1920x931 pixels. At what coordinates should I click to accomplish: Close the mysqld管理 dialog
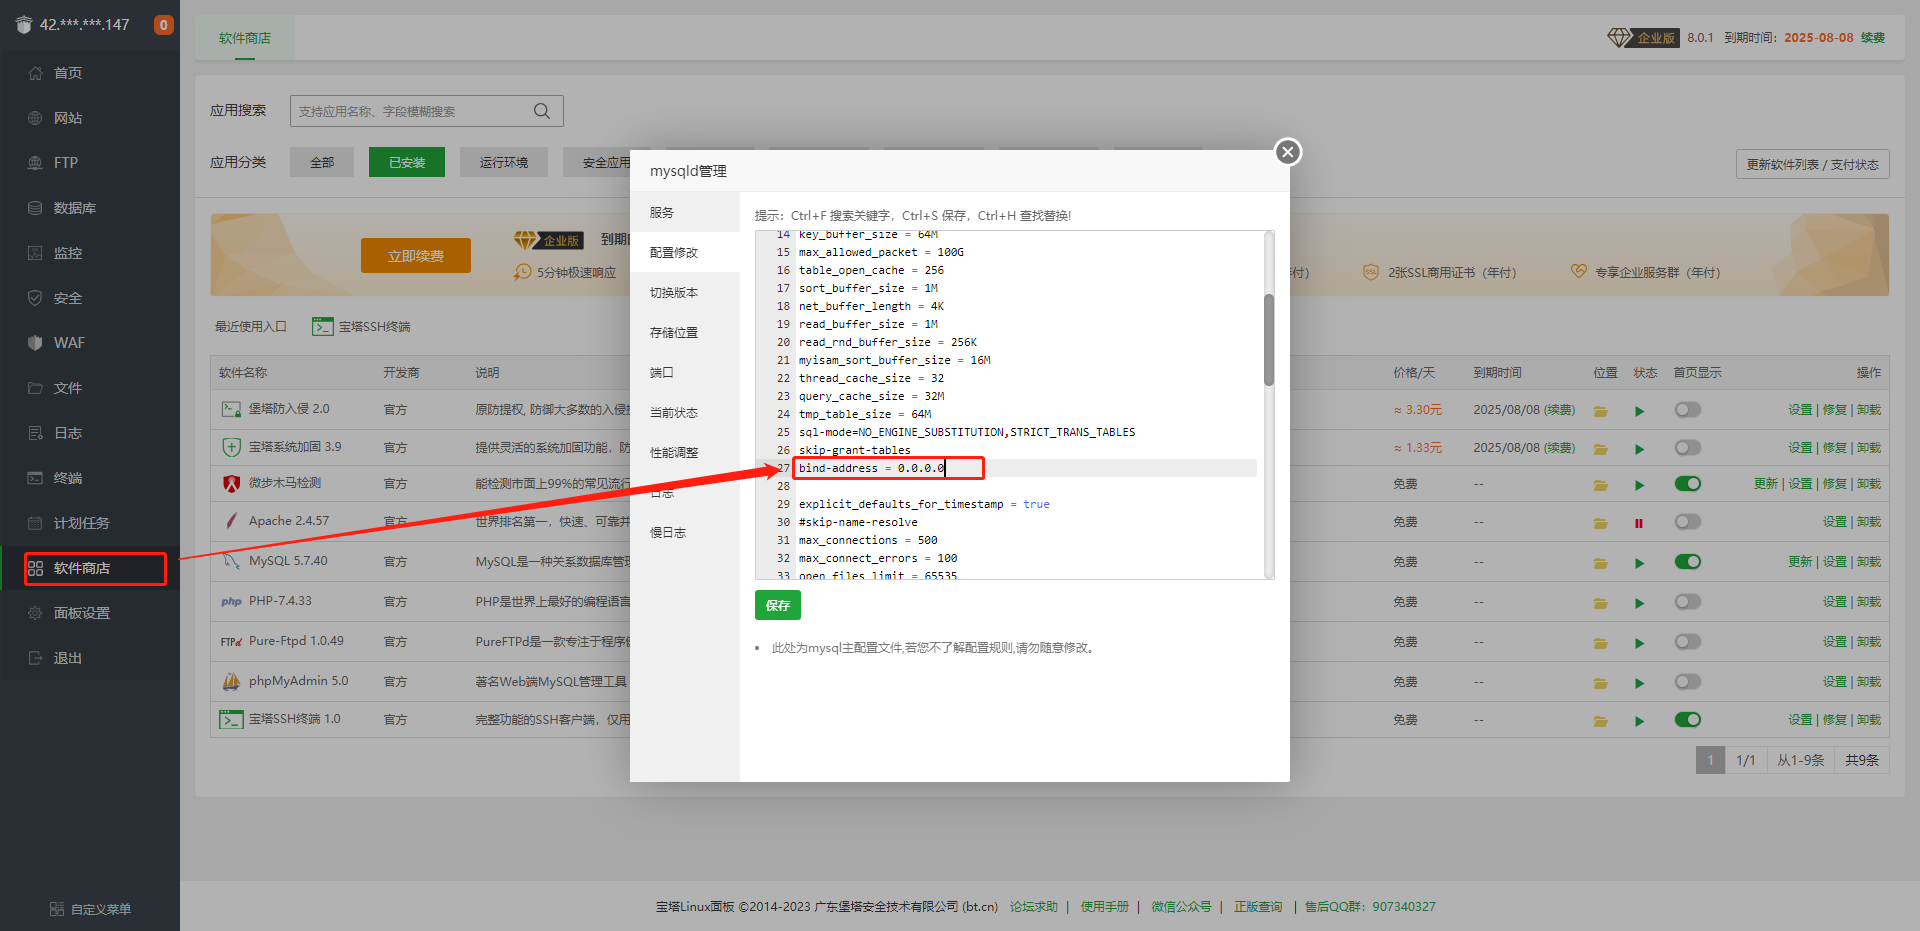coord(1288,152)
